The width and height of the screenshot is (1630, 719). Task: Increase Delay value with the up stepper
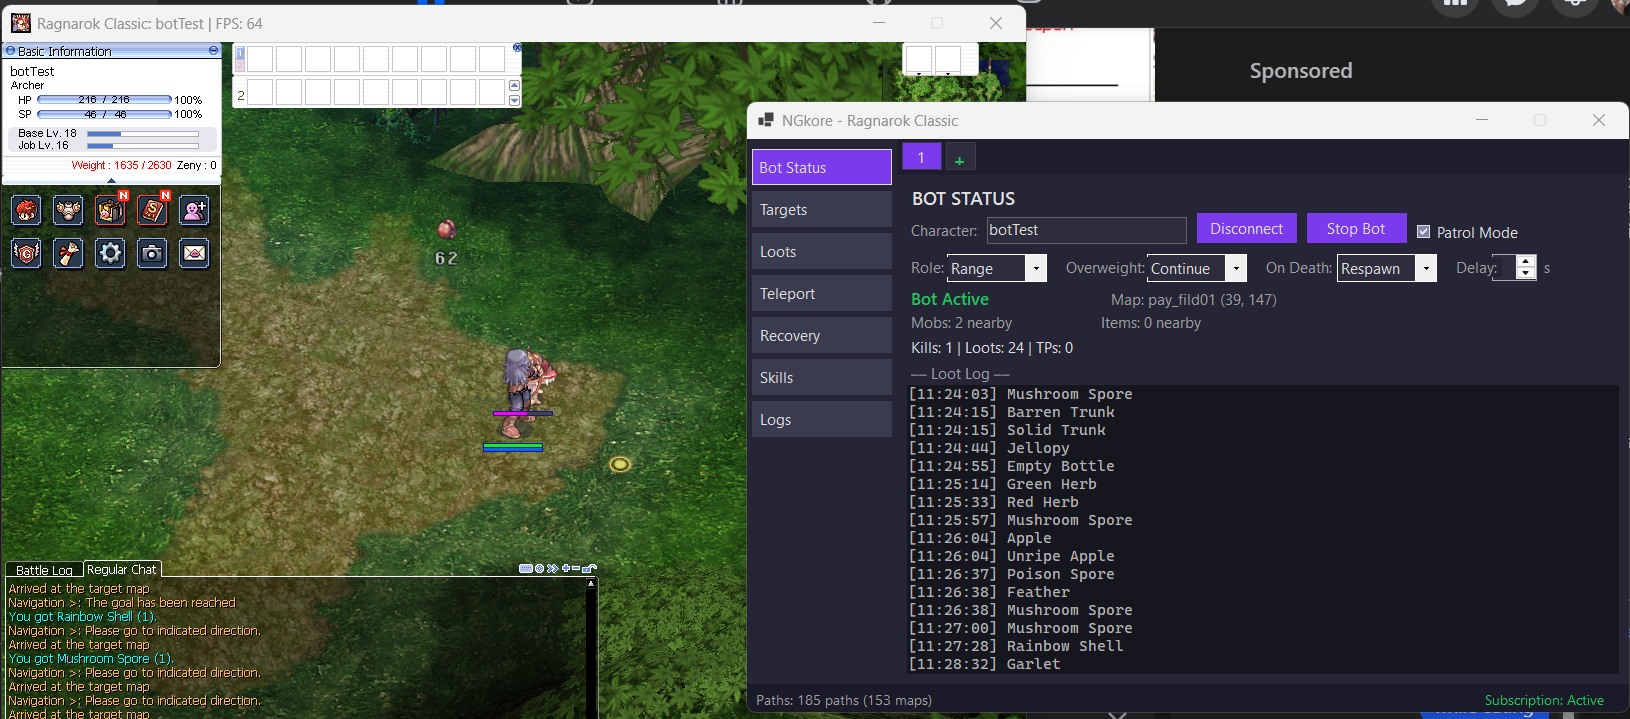click(1526, 262)
